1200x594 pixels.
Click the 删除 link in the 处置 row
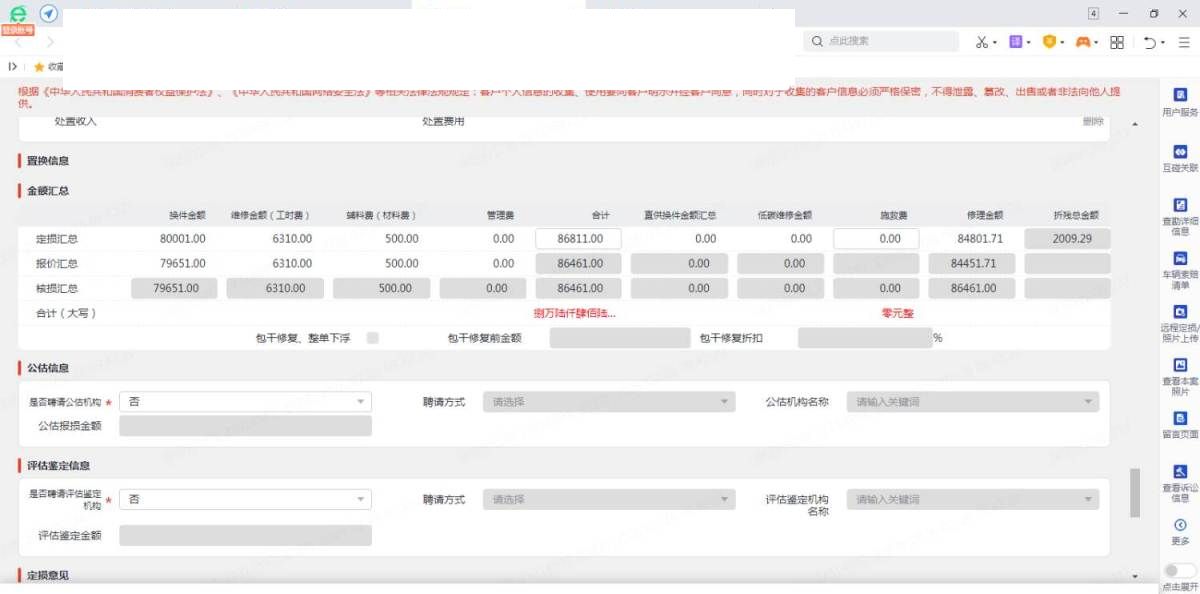1092,122
